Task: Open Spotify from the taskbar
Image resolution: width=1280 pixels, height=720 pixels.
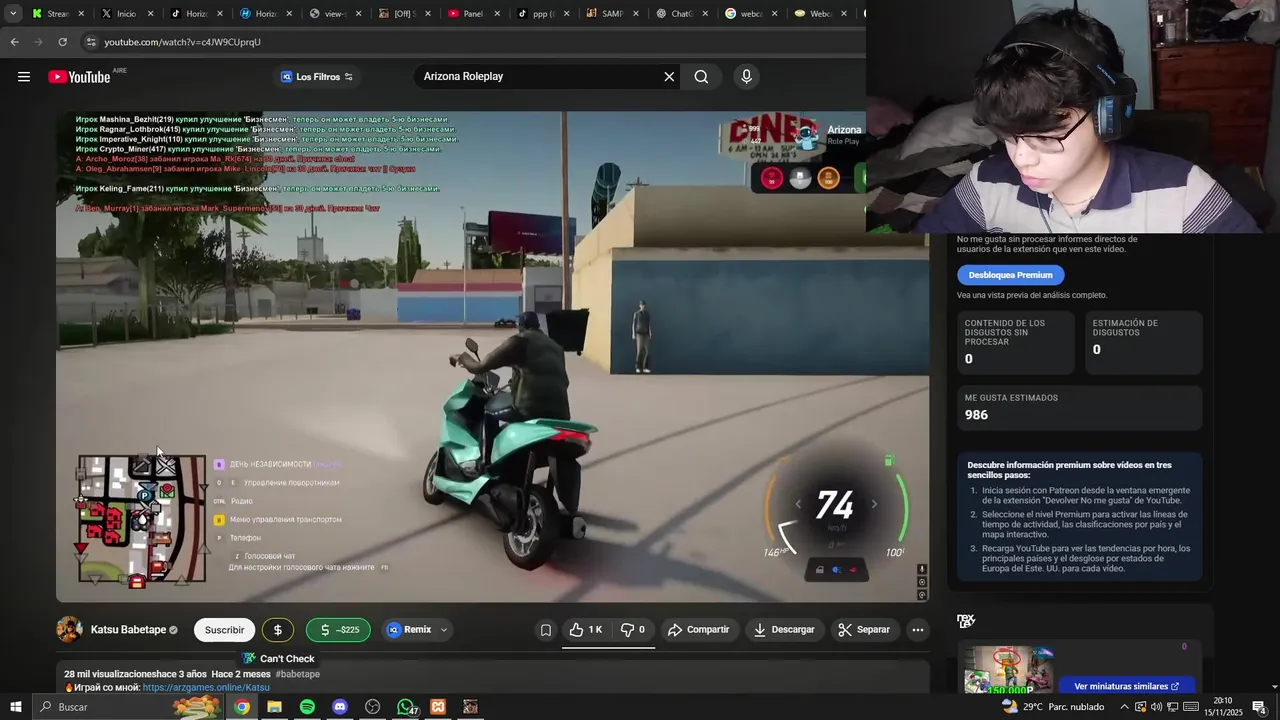Action: [x=307, y=707]
